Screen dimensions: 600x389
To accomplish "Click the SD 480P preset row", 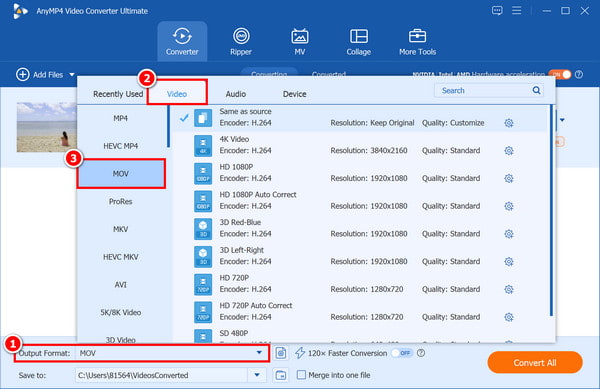I will [x=360, y=336].
